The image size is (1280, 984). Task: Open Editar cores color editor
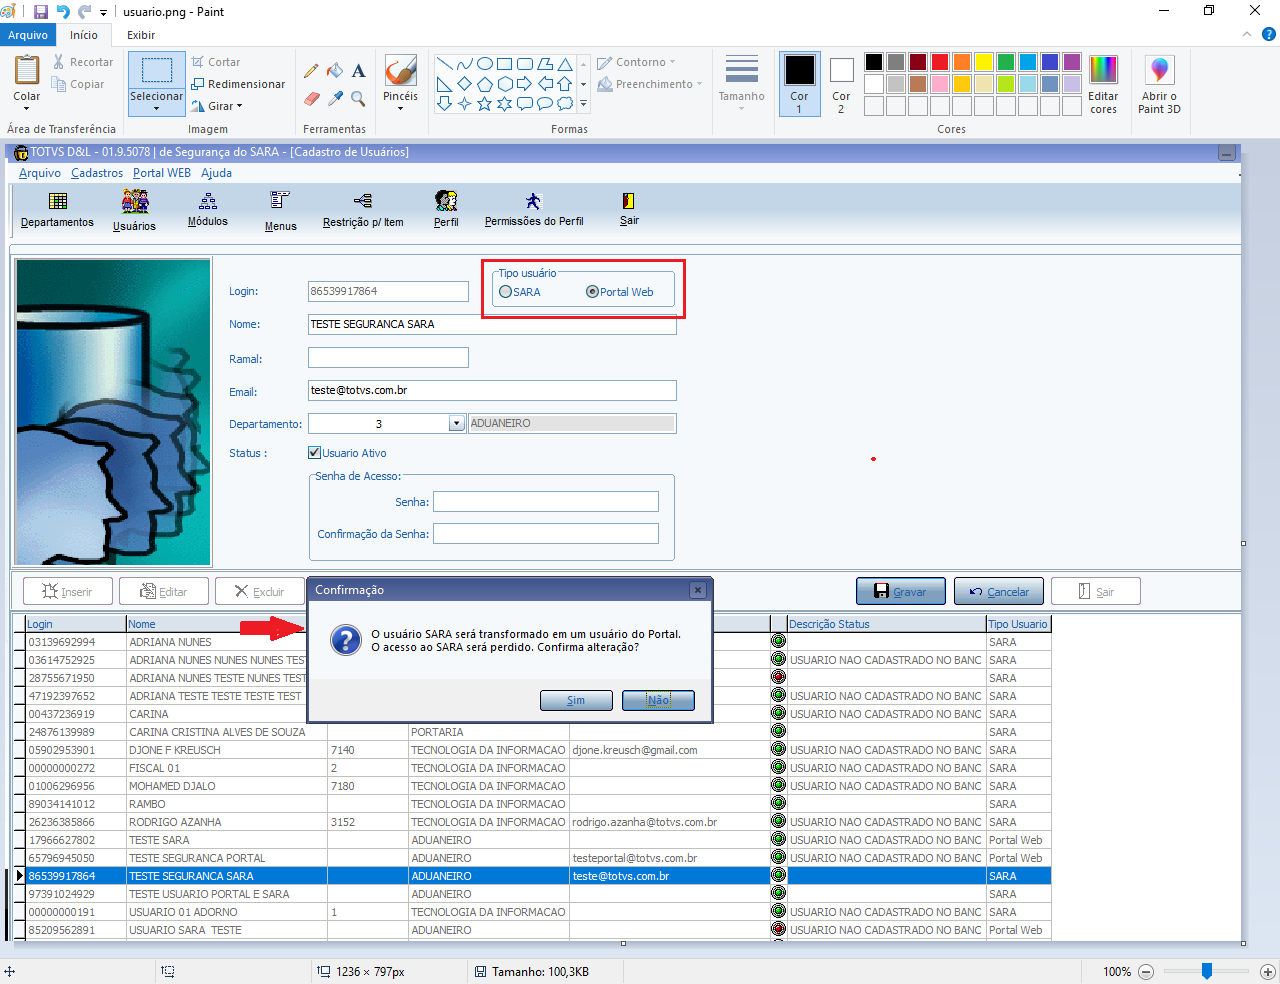[1103, 84]
